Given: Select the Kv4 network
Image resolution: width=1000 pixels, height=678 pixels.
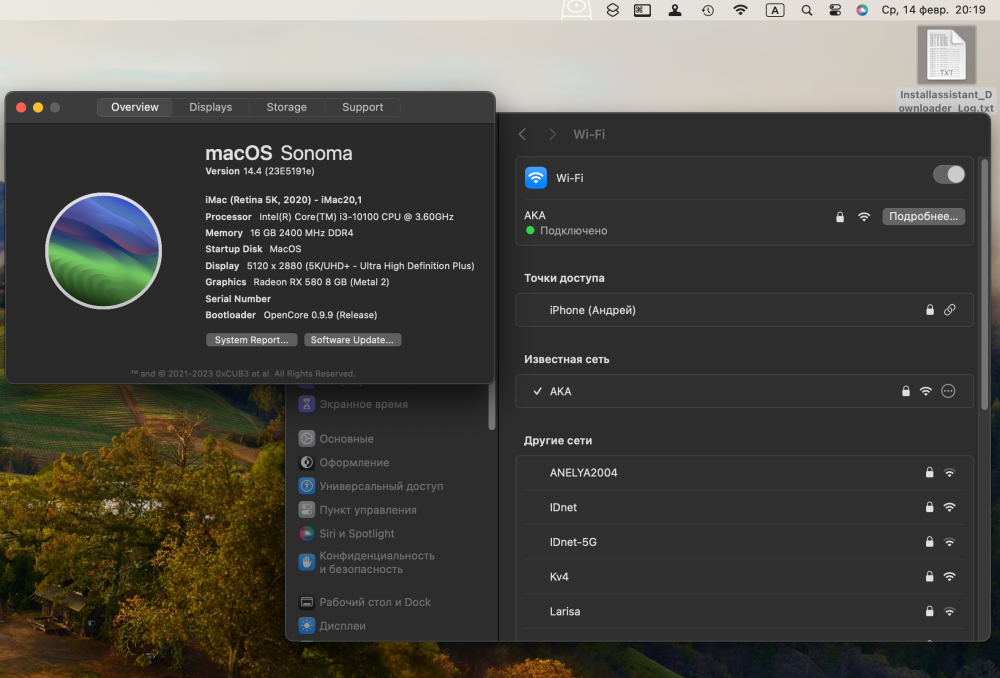Looking at the screenshot, I should click(x=744, y=577).
